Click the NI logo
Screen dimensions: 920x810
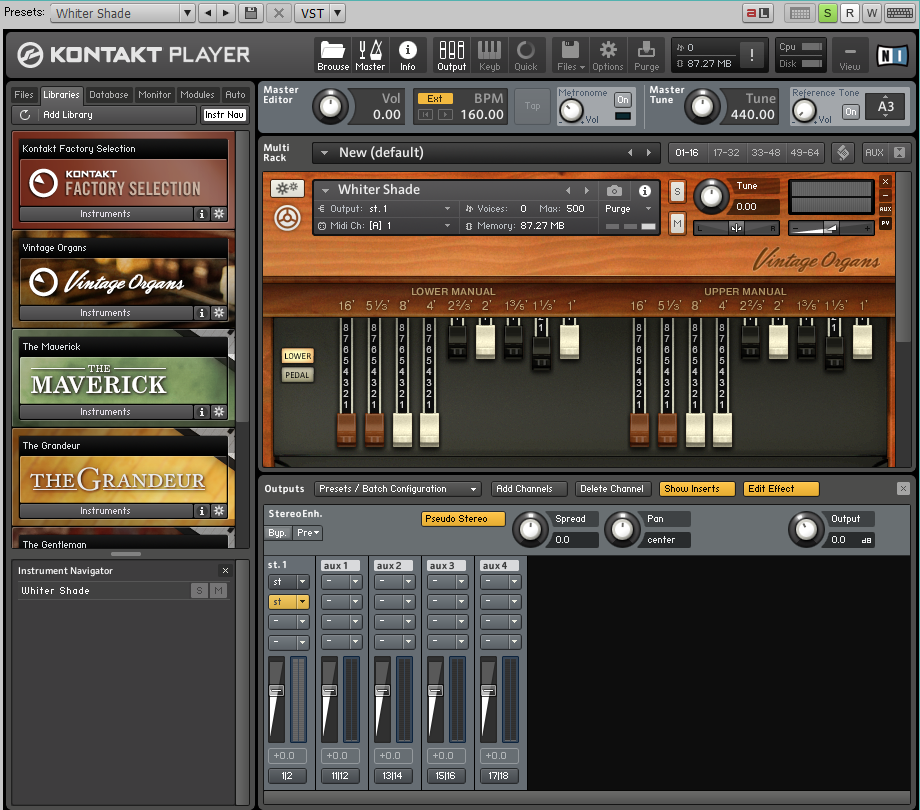tap(892, 56)
